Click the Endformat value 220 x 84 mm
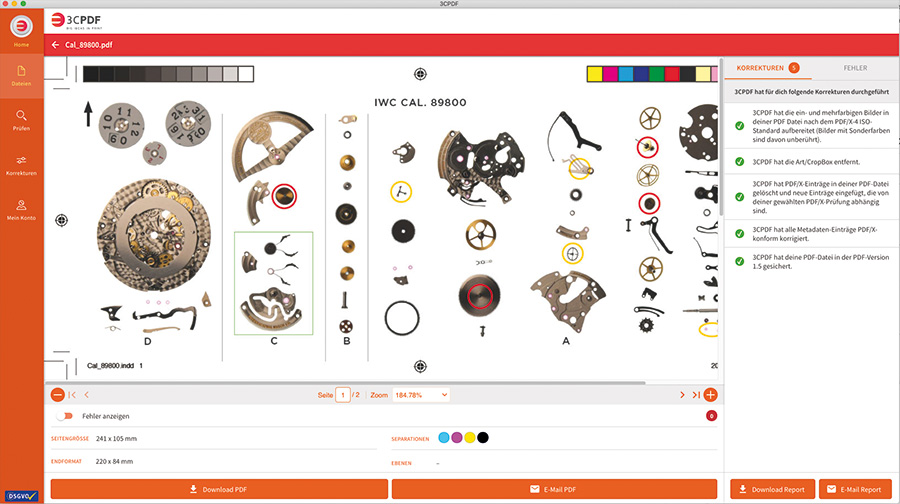The image size is (900, 504). 114,462
